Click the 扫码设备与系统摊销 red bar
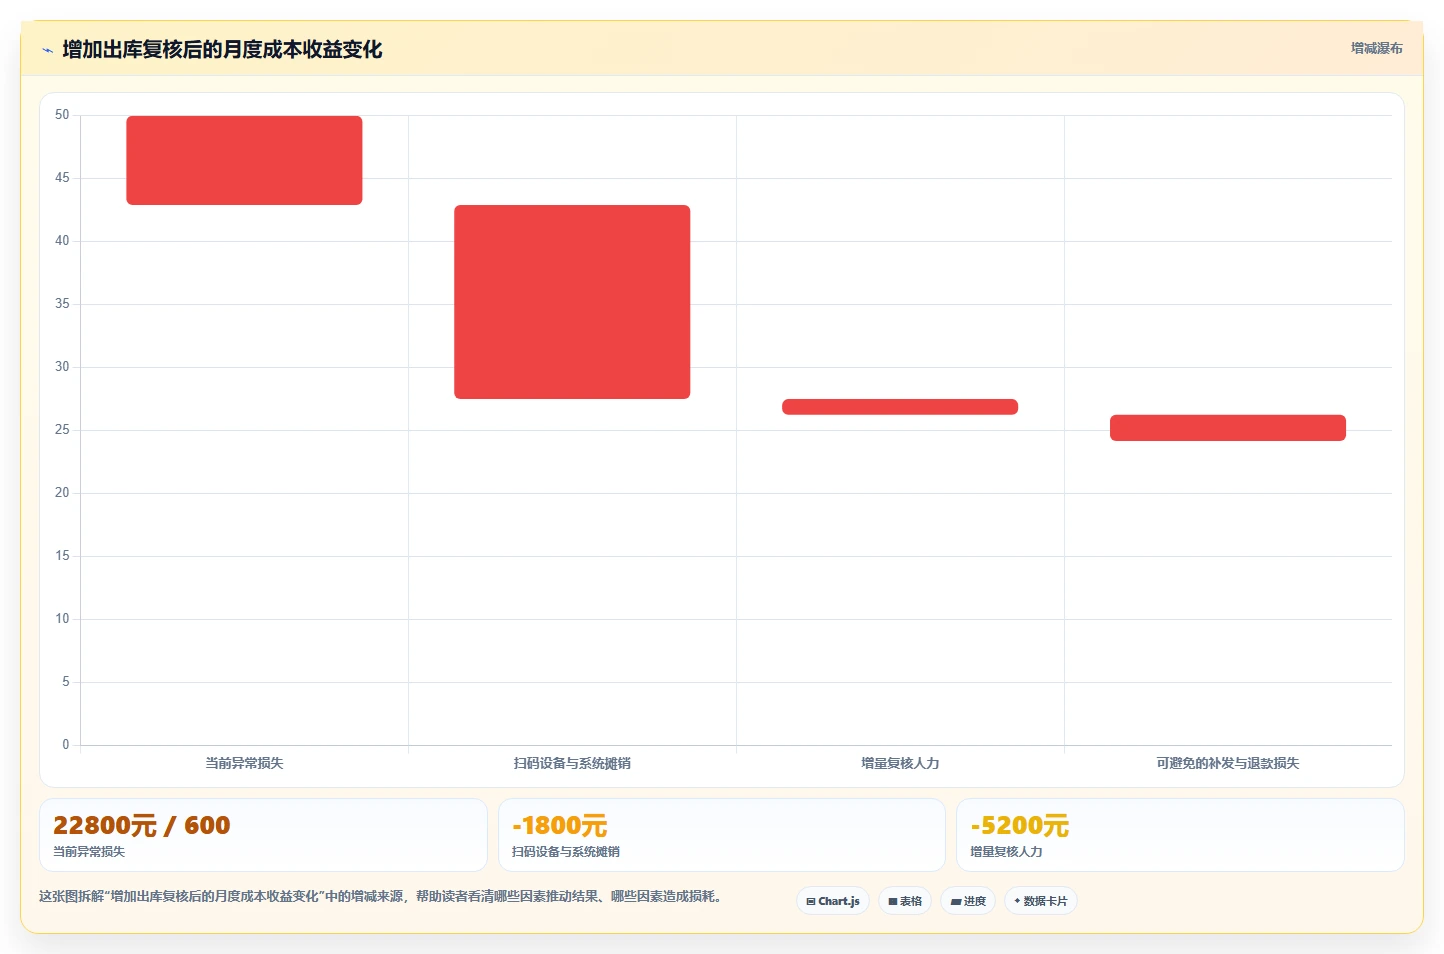This screenshot has height=954, width=1444. pyautogui.click(x=572, y=302)
